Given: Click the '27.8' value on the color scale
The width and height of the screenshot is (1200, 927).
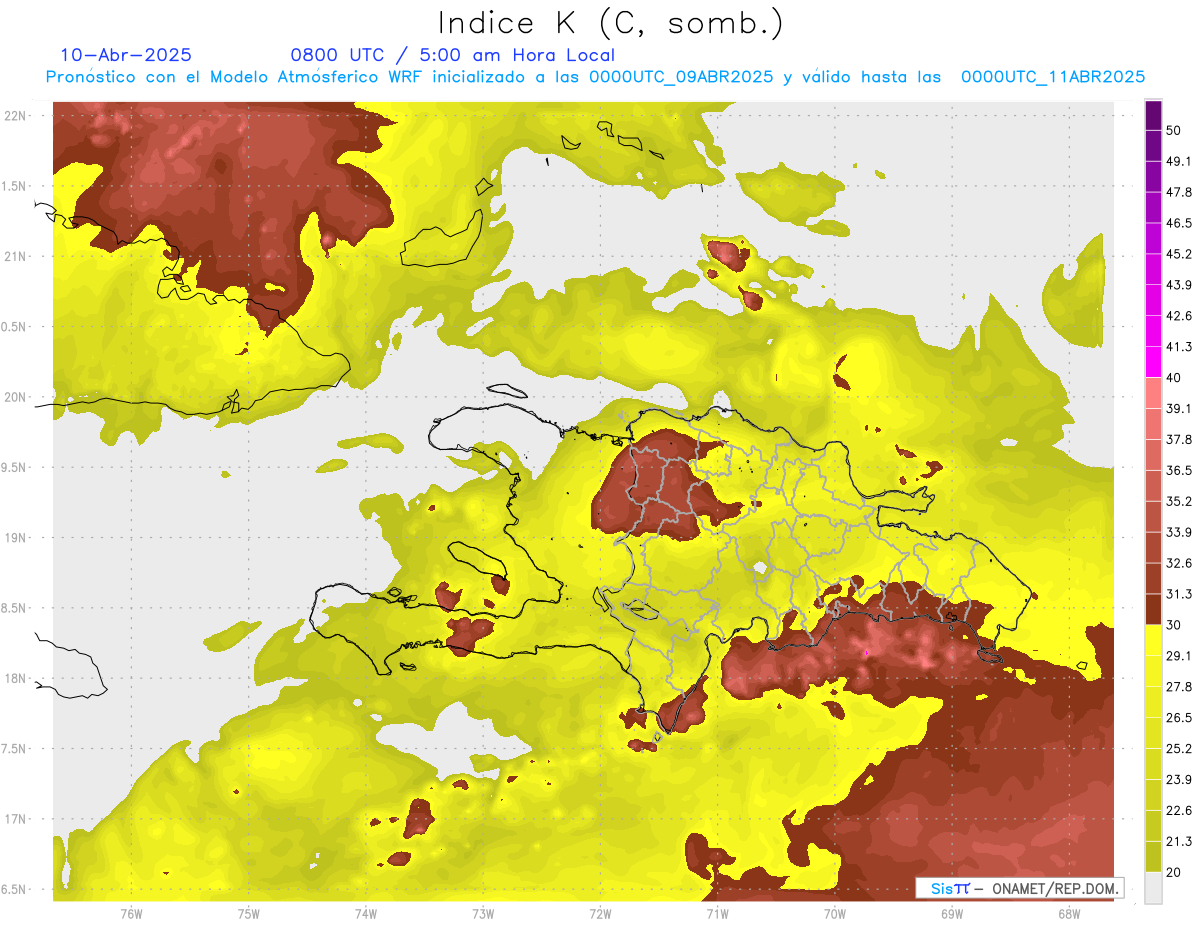Looking at the screenshot, I should [x=1180, y=687].
